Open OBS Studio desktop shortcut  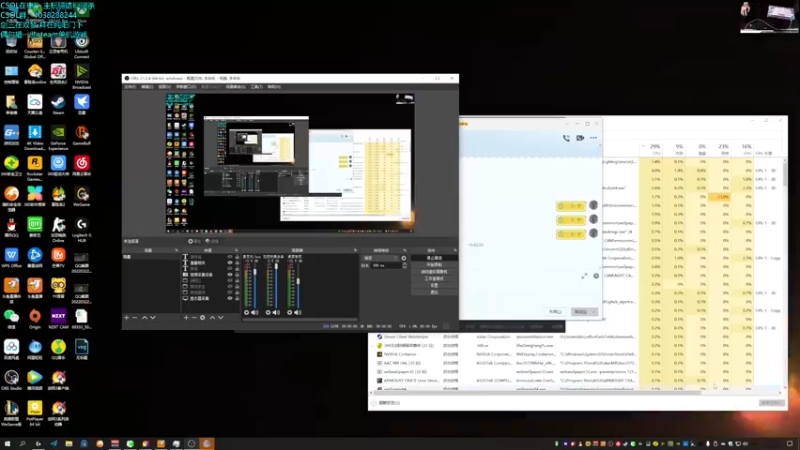11,380
